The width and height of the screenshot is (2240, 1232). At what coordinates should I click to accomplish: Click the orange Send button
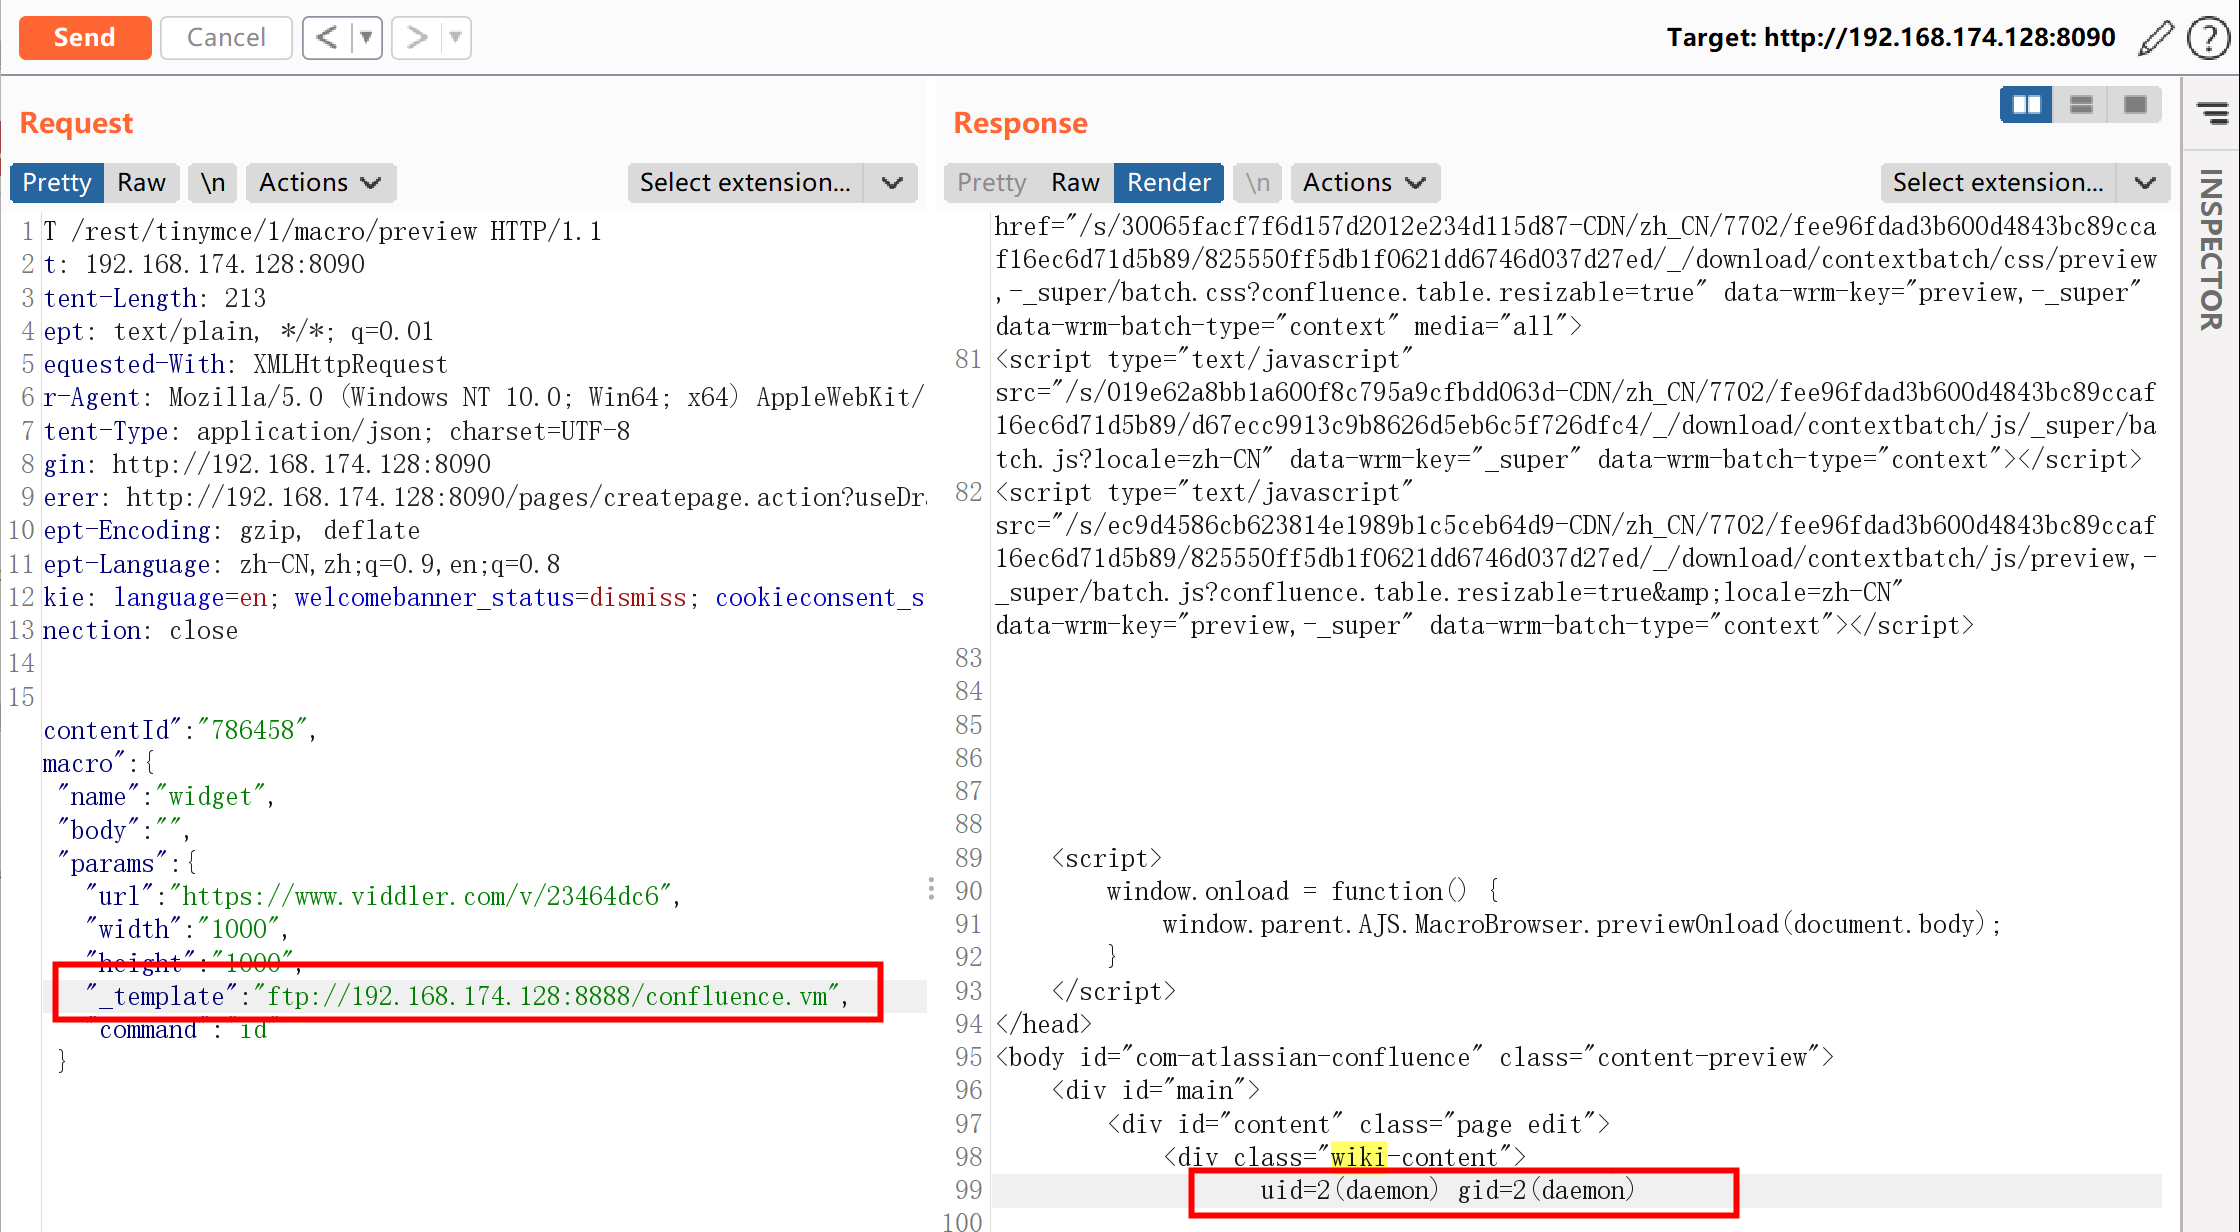point(85,38)
